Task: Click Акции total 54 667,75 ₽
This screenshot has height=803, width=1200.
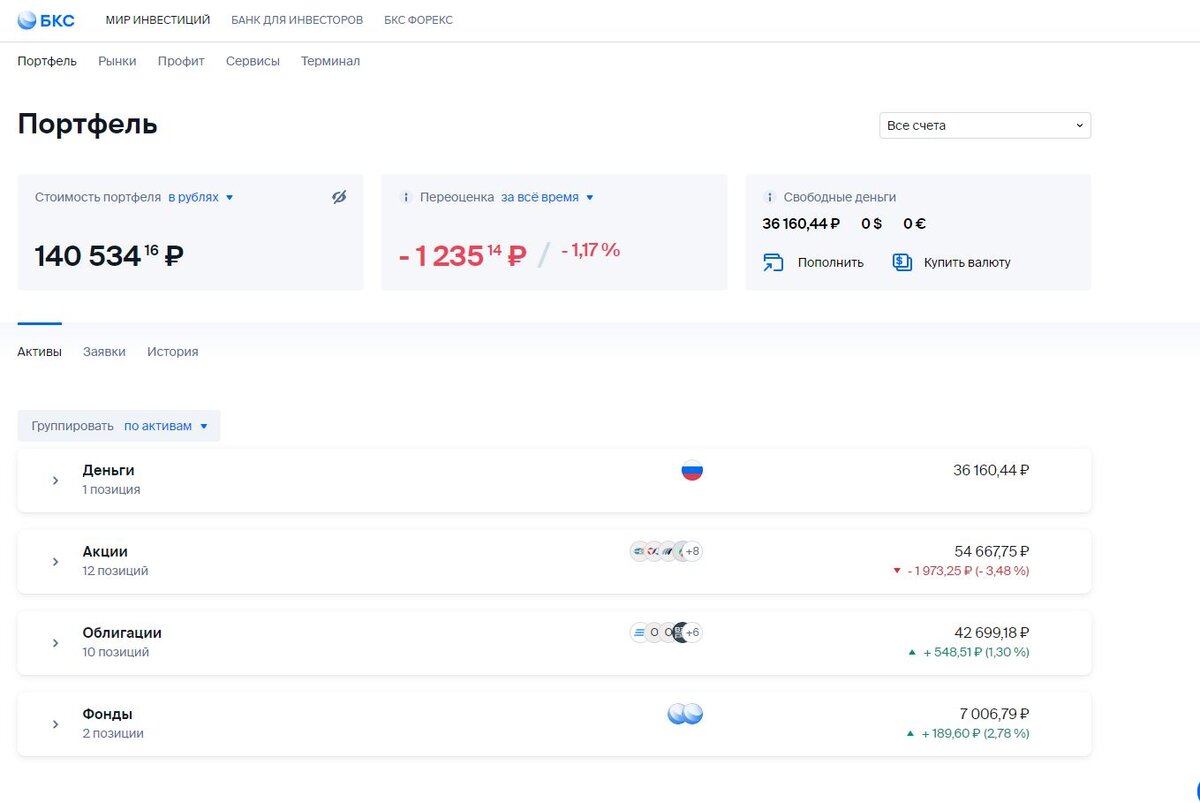Action: click(x=992, y=551)
